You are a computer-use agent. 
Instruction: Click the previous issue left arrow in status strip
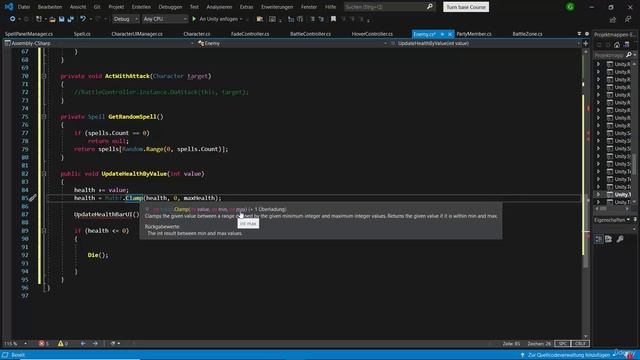pos(83,344)
